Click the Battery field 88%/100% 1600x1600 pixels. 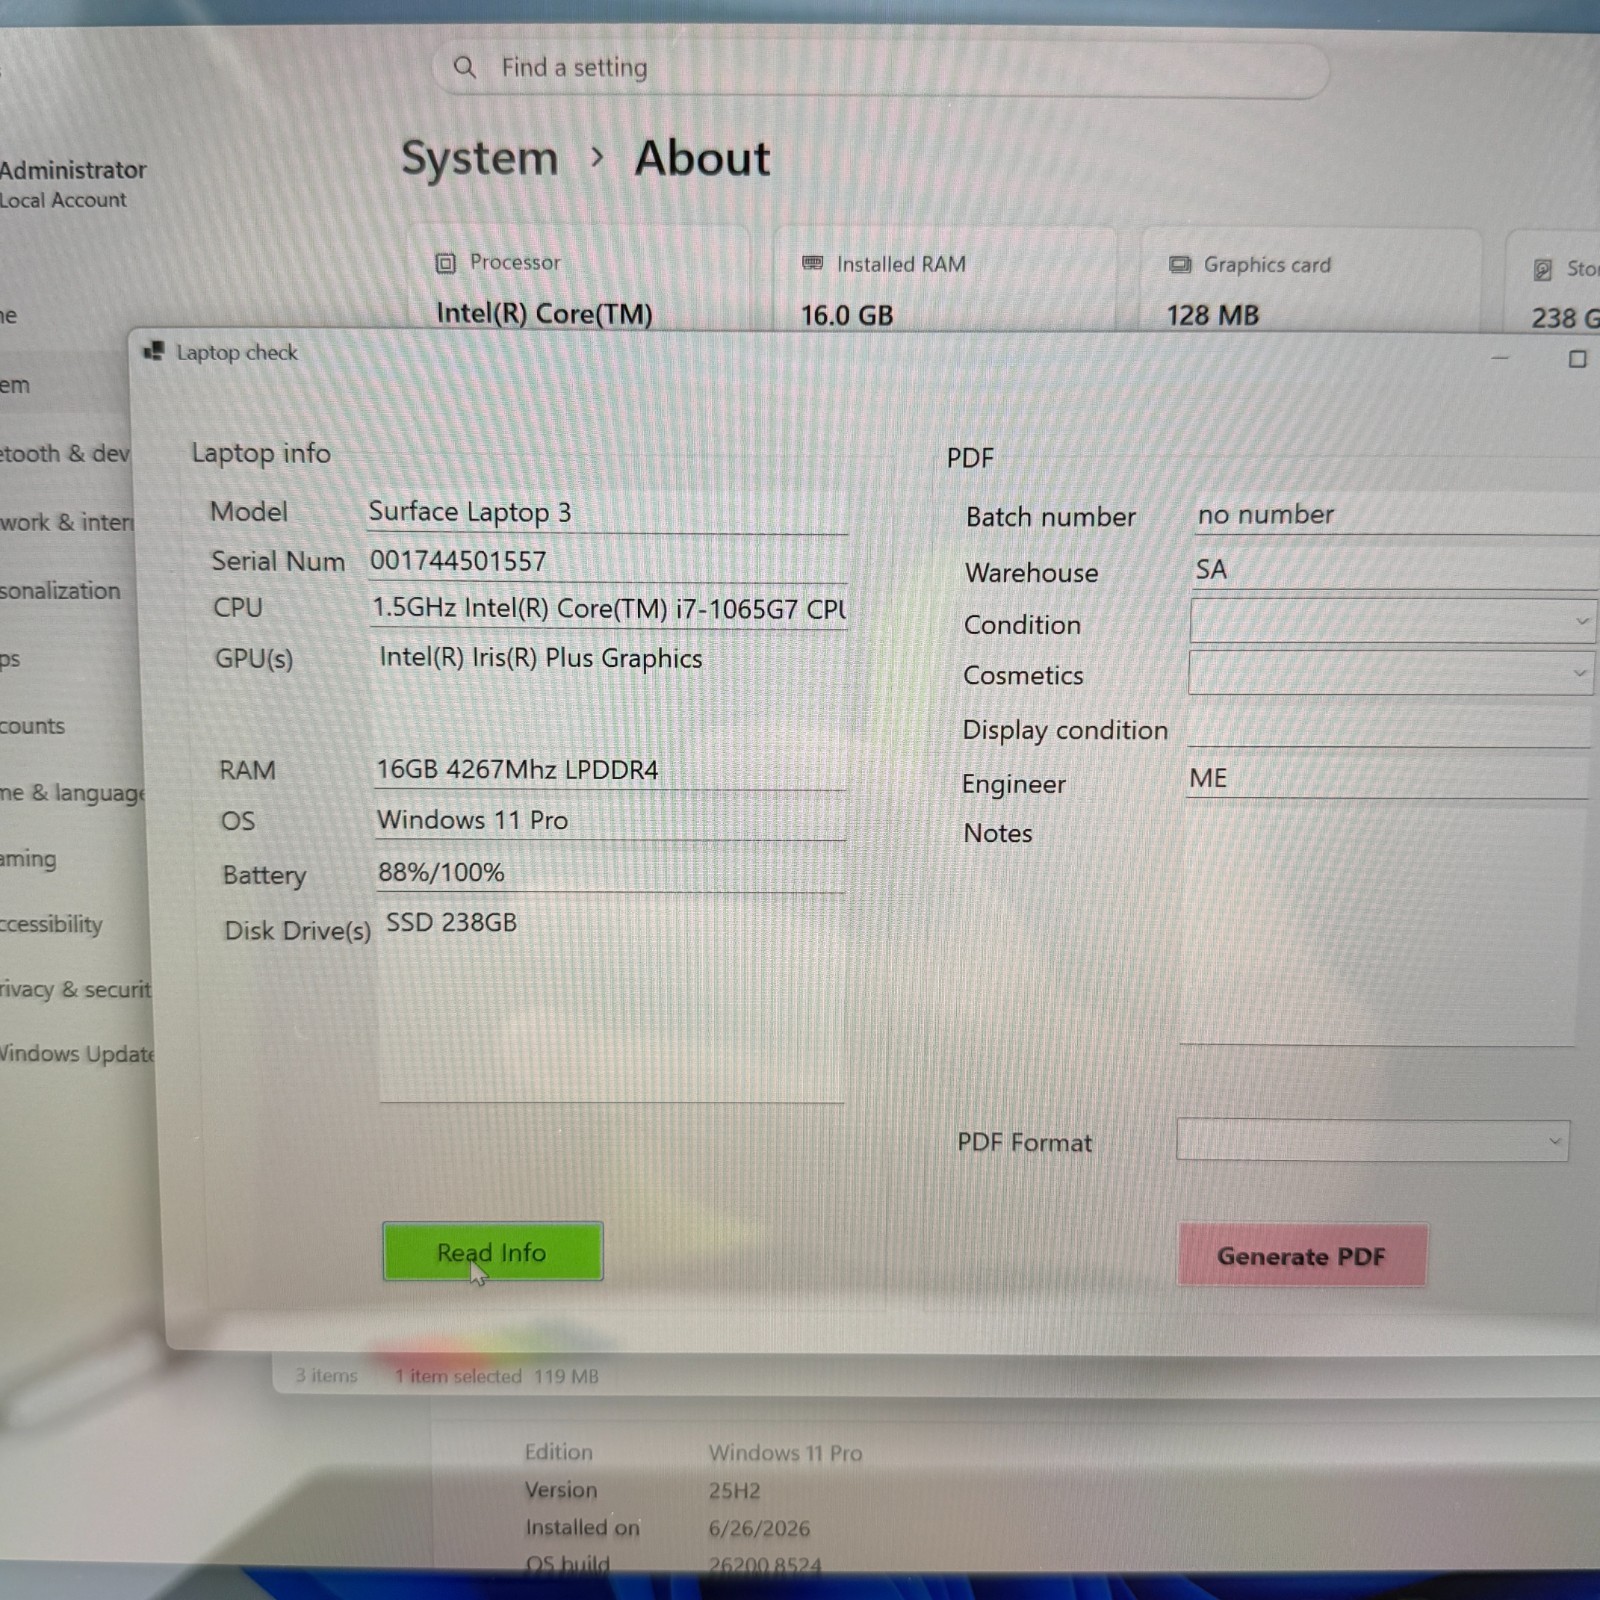[x=610, y=872]
